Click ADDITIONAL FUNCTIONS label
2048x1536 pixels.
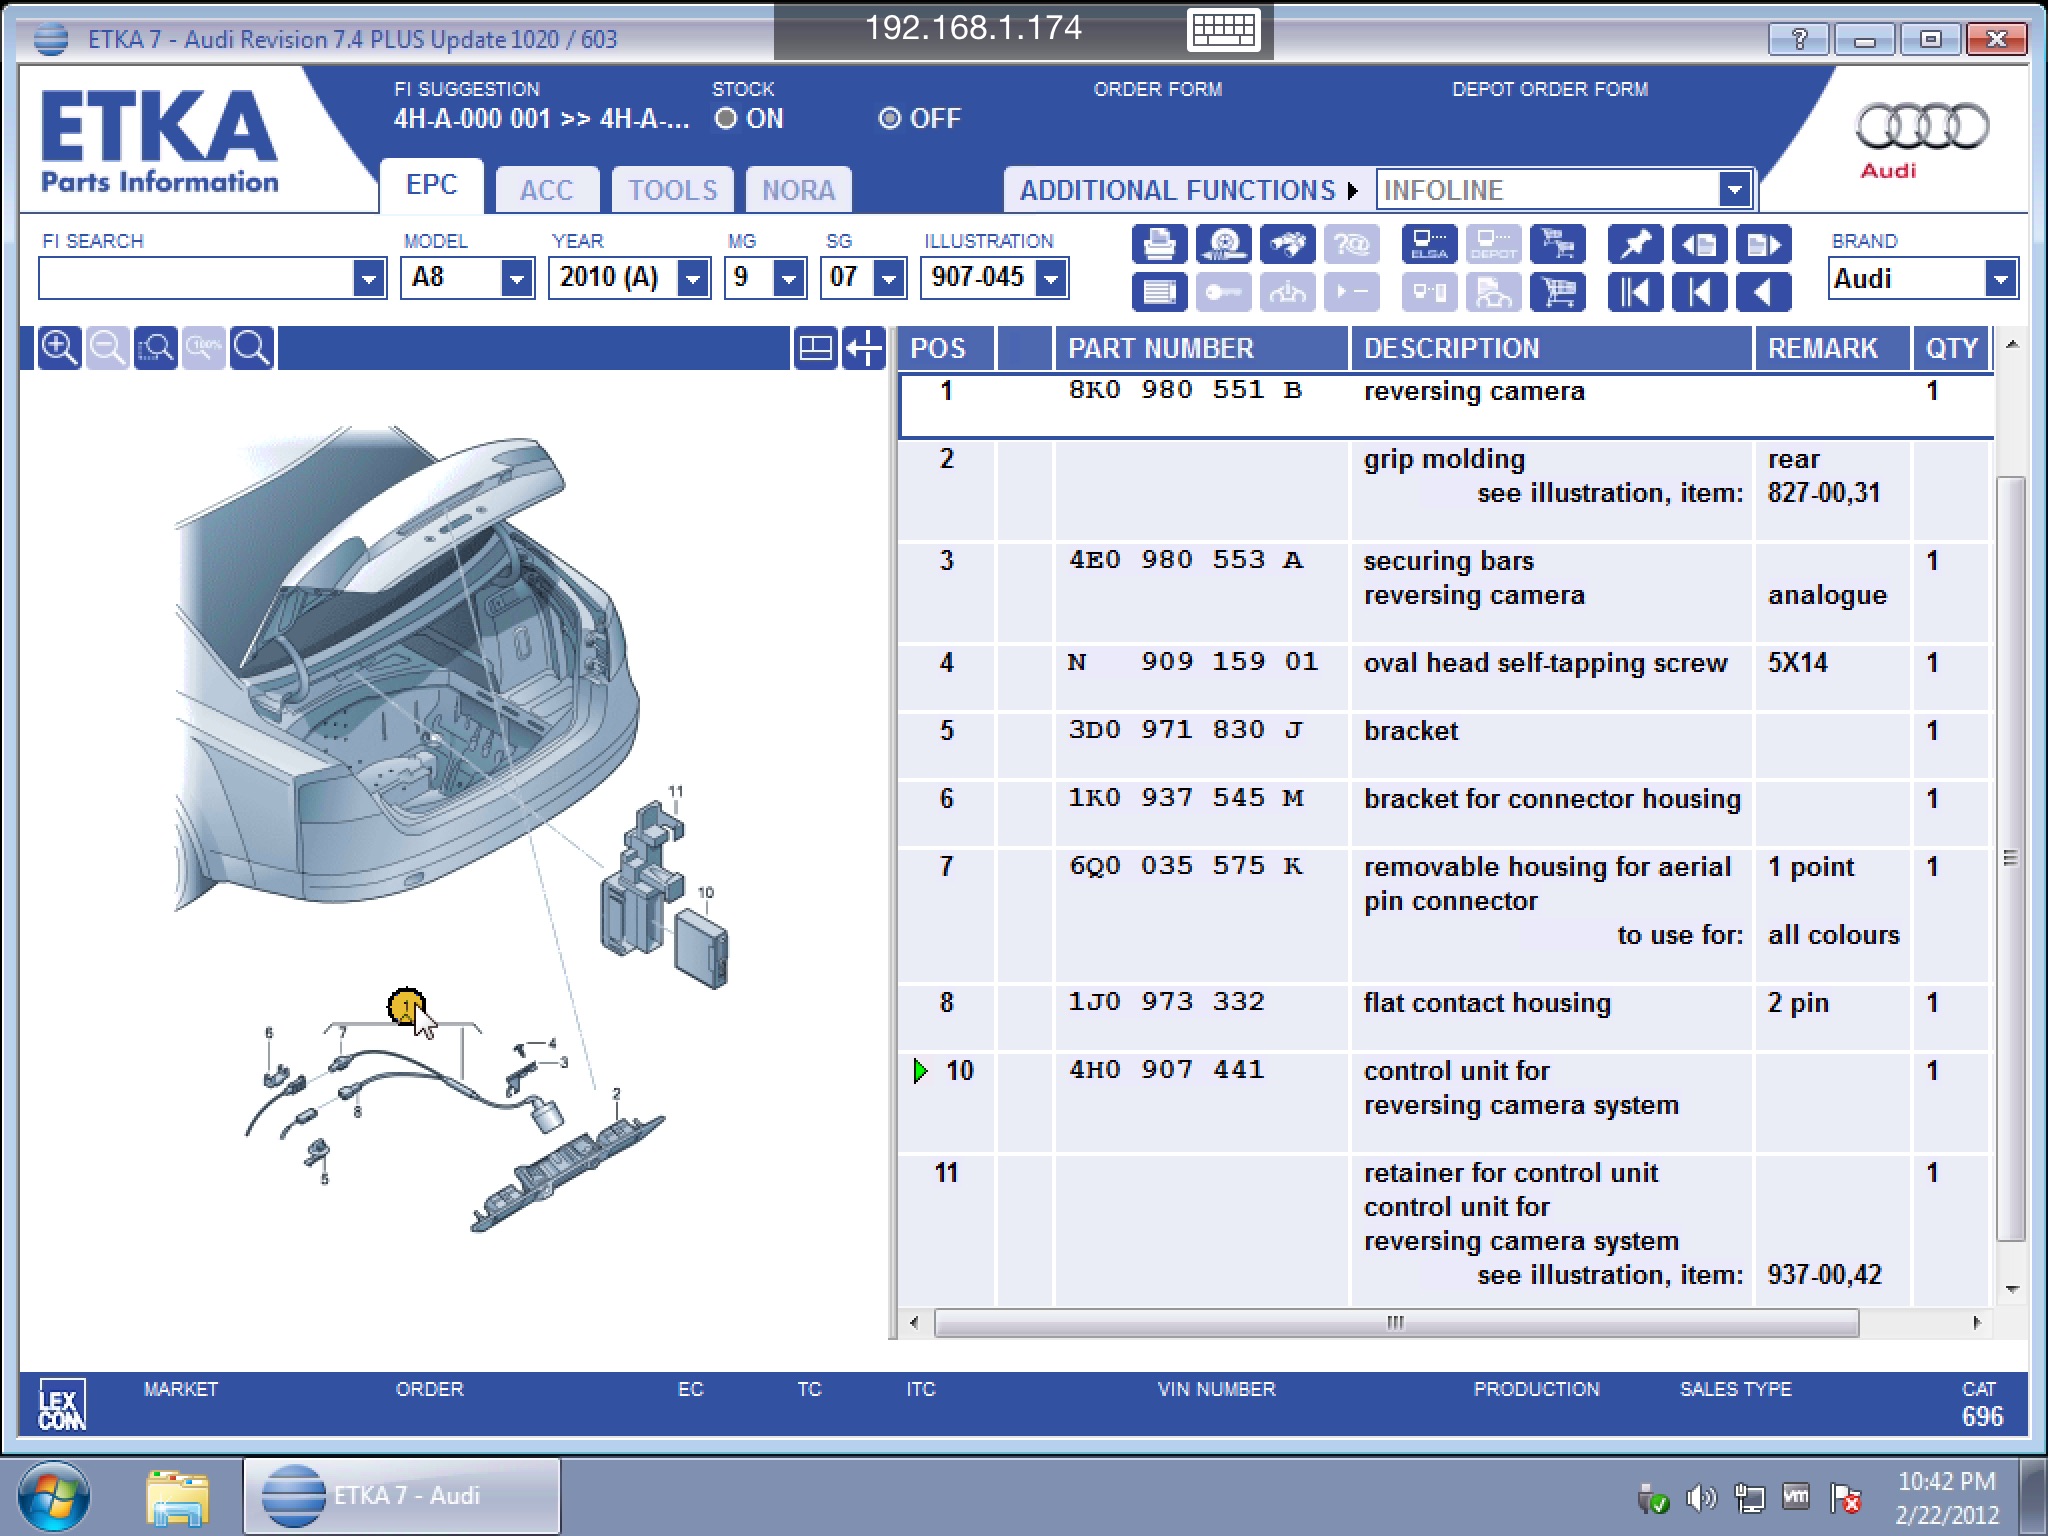pos(1177,190)
